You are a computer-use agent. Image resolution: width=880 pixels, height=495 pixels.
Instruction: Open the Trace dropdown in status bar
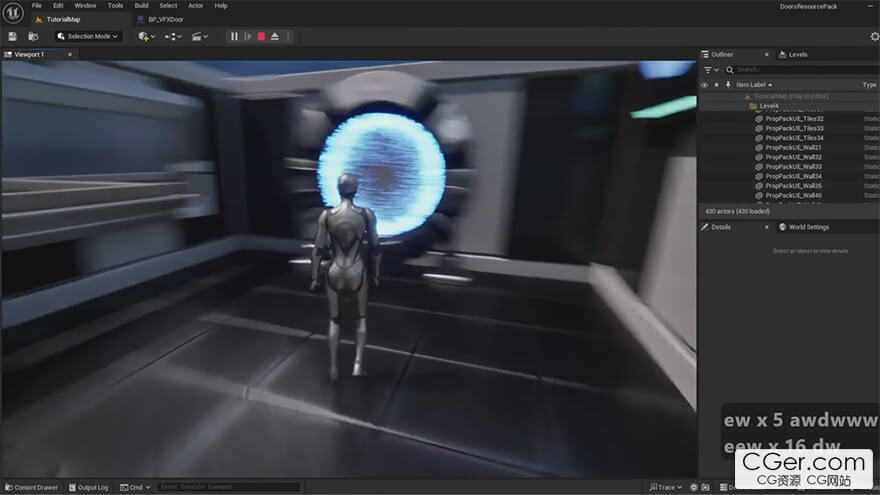point(666,488)
